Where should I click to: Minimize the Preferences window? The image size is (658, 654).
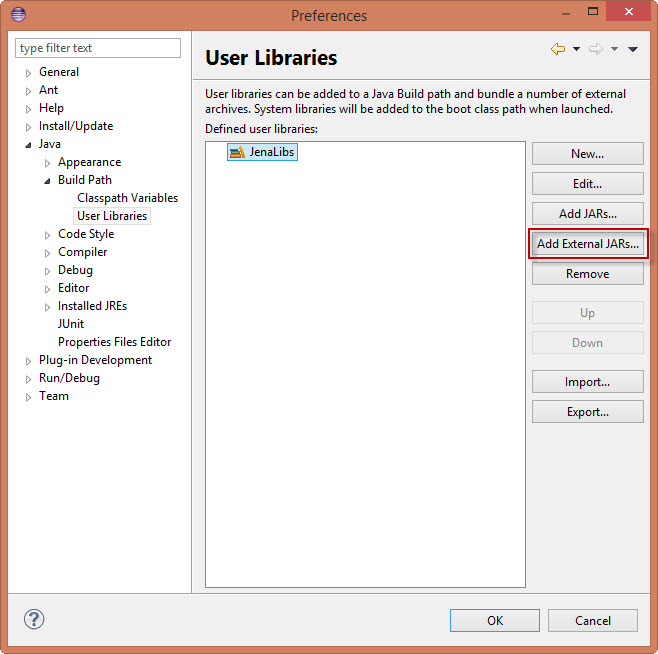tap(566, 13)
